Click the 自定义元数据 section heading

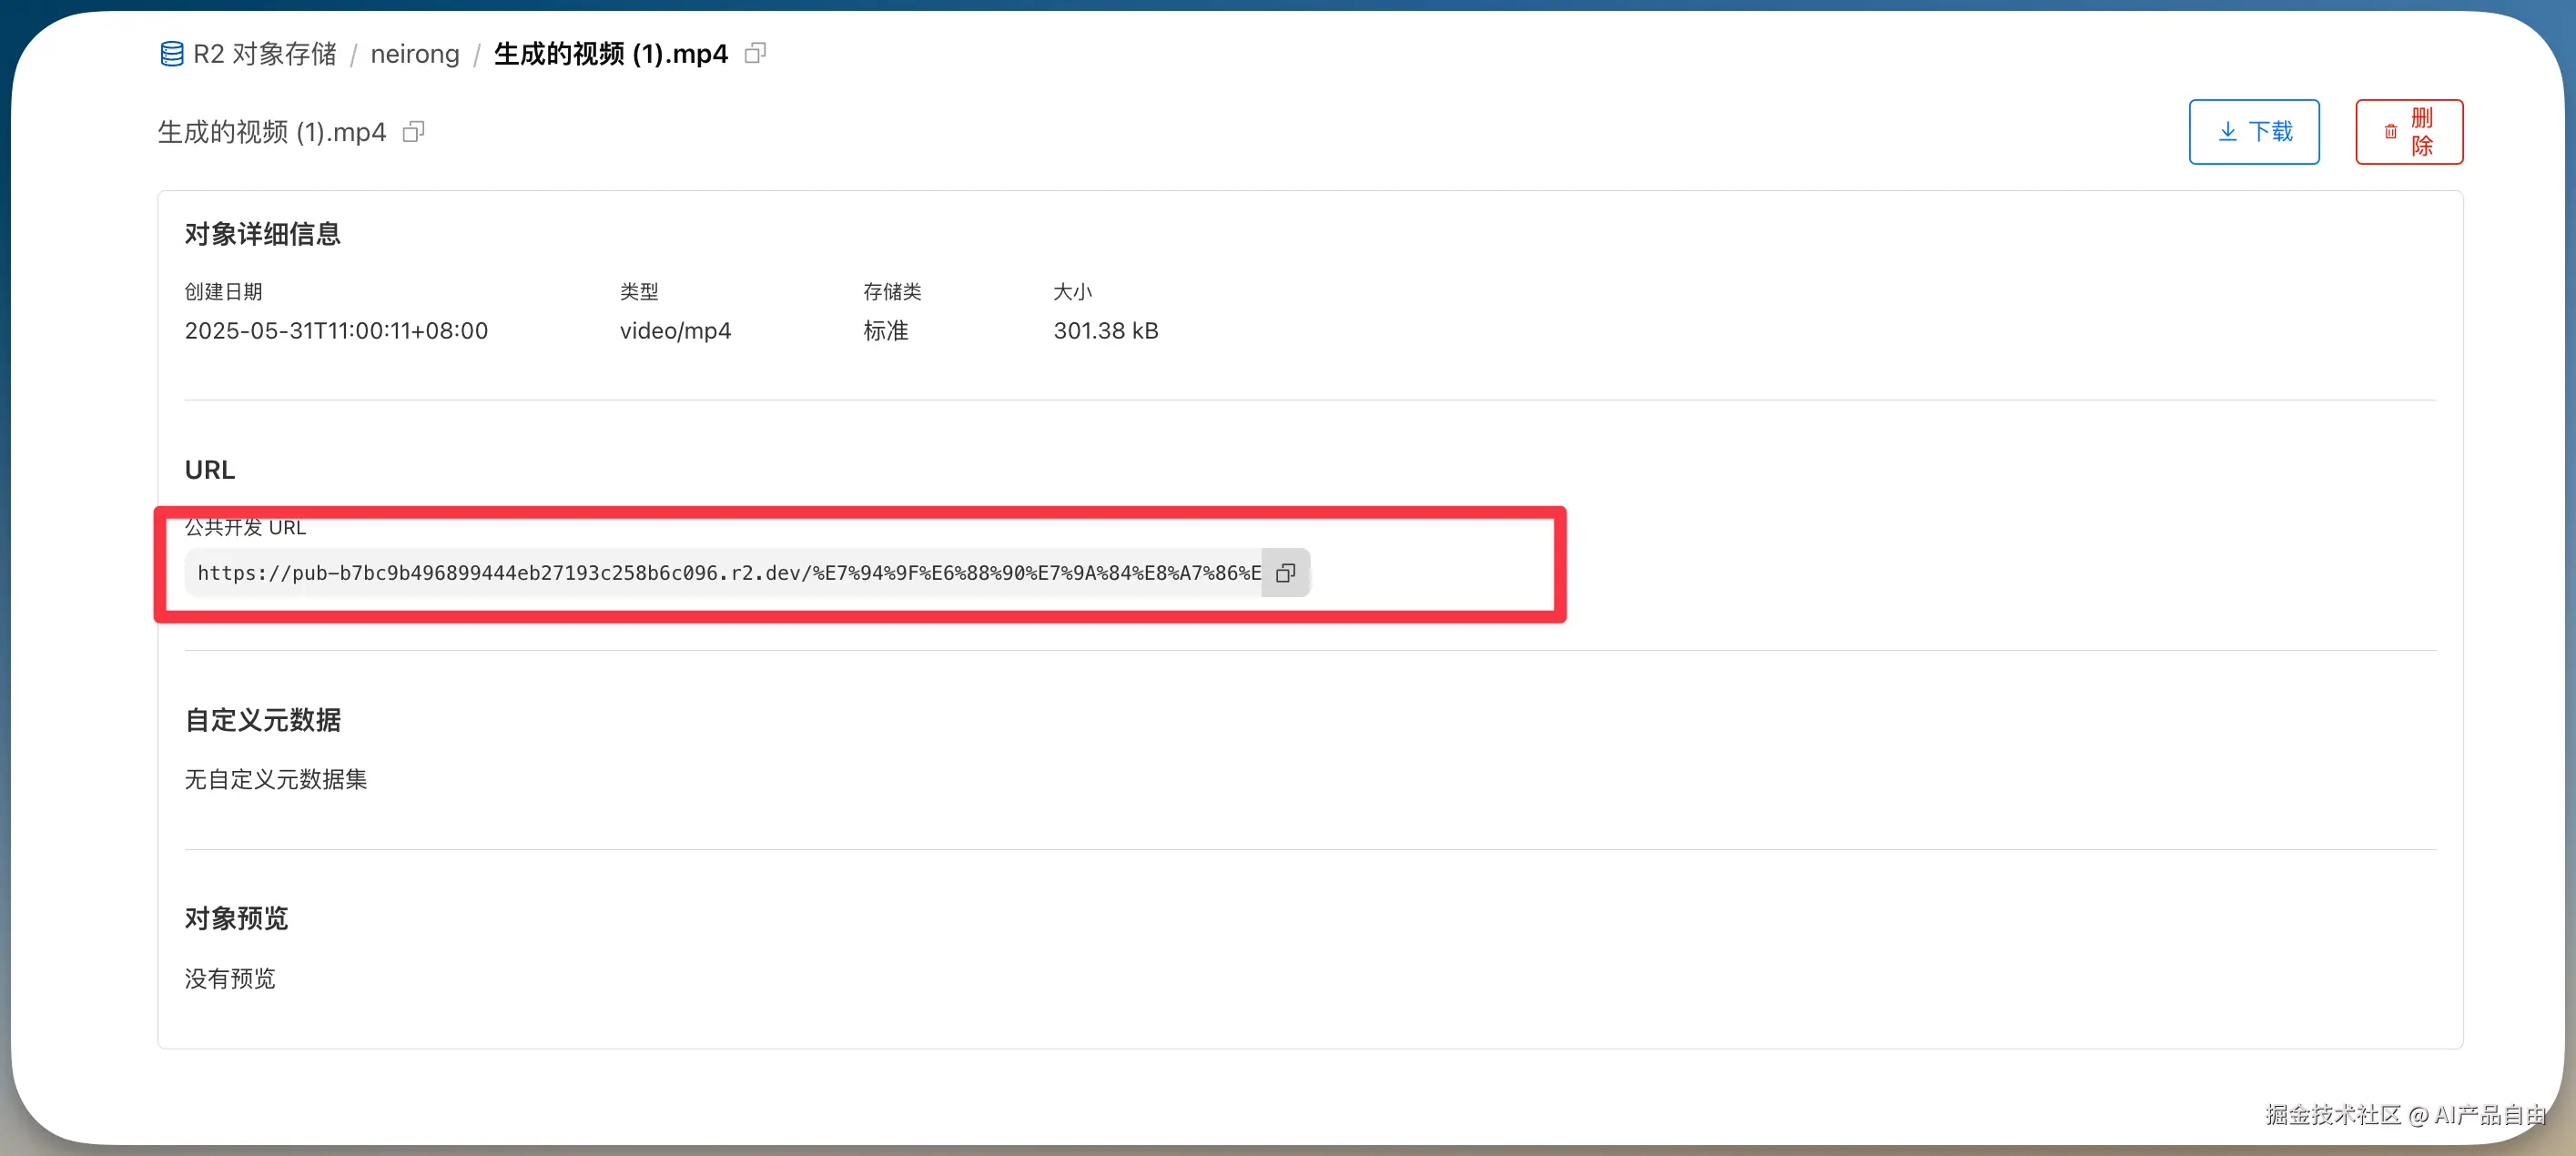(262, 720)
